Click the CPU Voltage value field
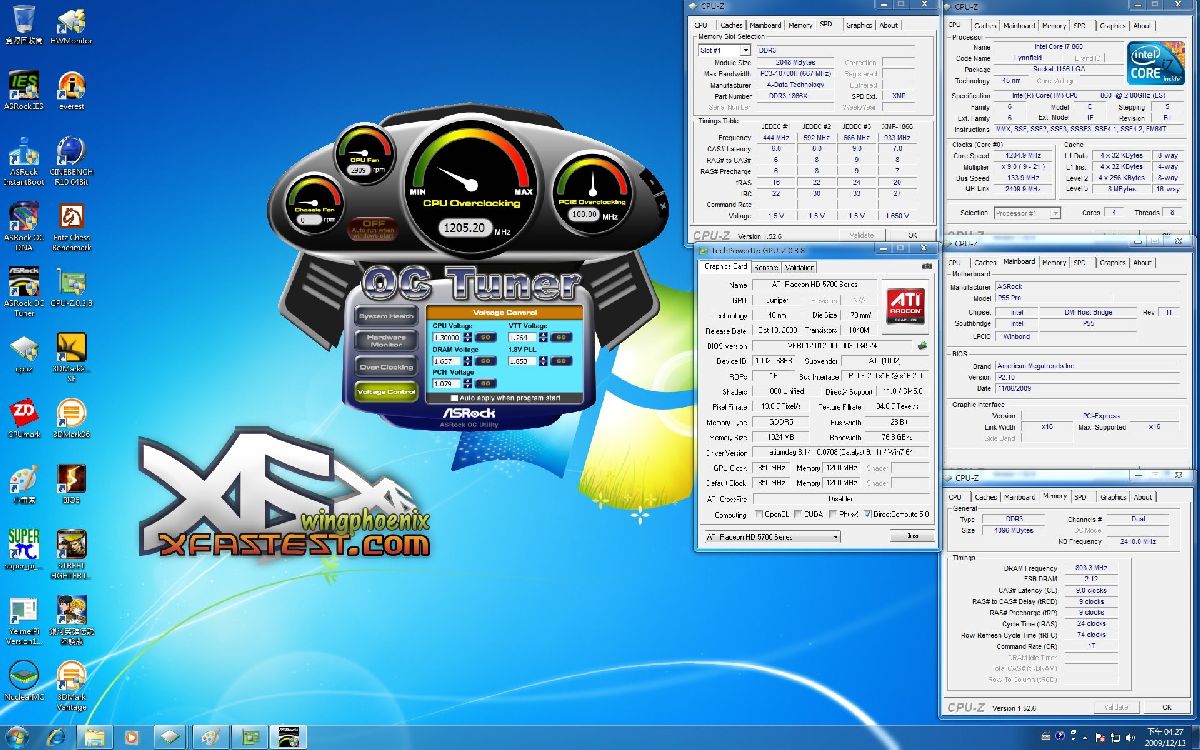 [446, 337]
